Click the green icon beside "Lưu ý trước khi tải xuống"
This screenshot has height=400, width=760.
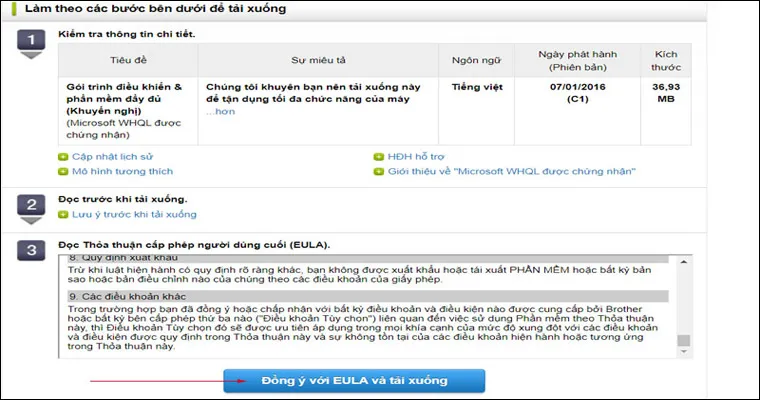63,214
